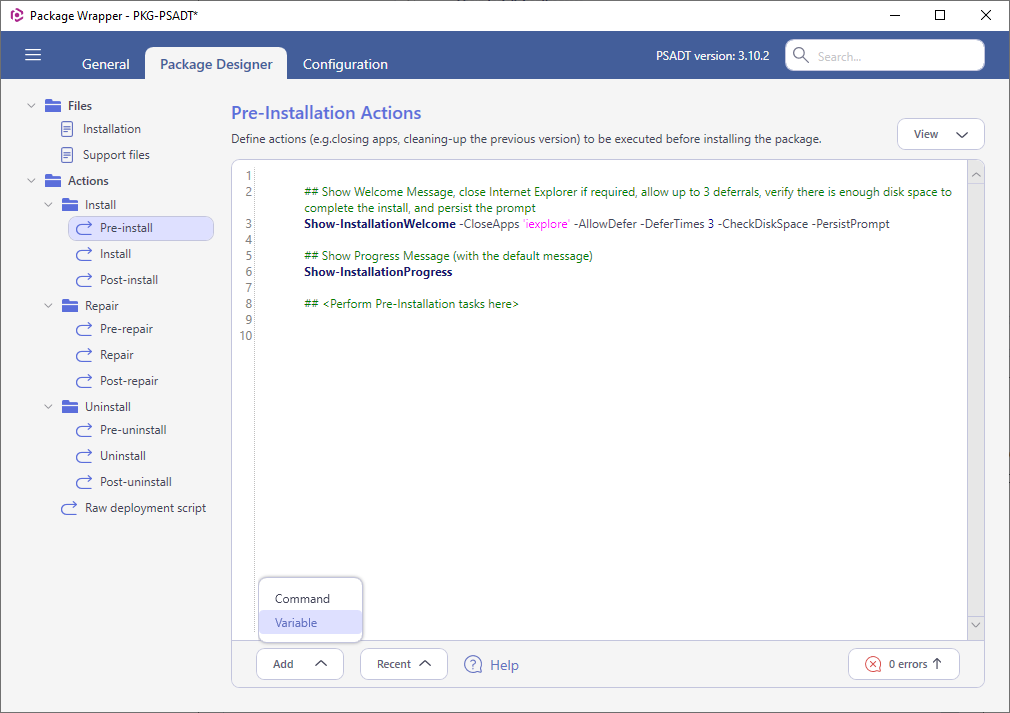This screenshot has height=713, width=1010.
Task: Collapse the Files tree node
Action: click(31, 106)
